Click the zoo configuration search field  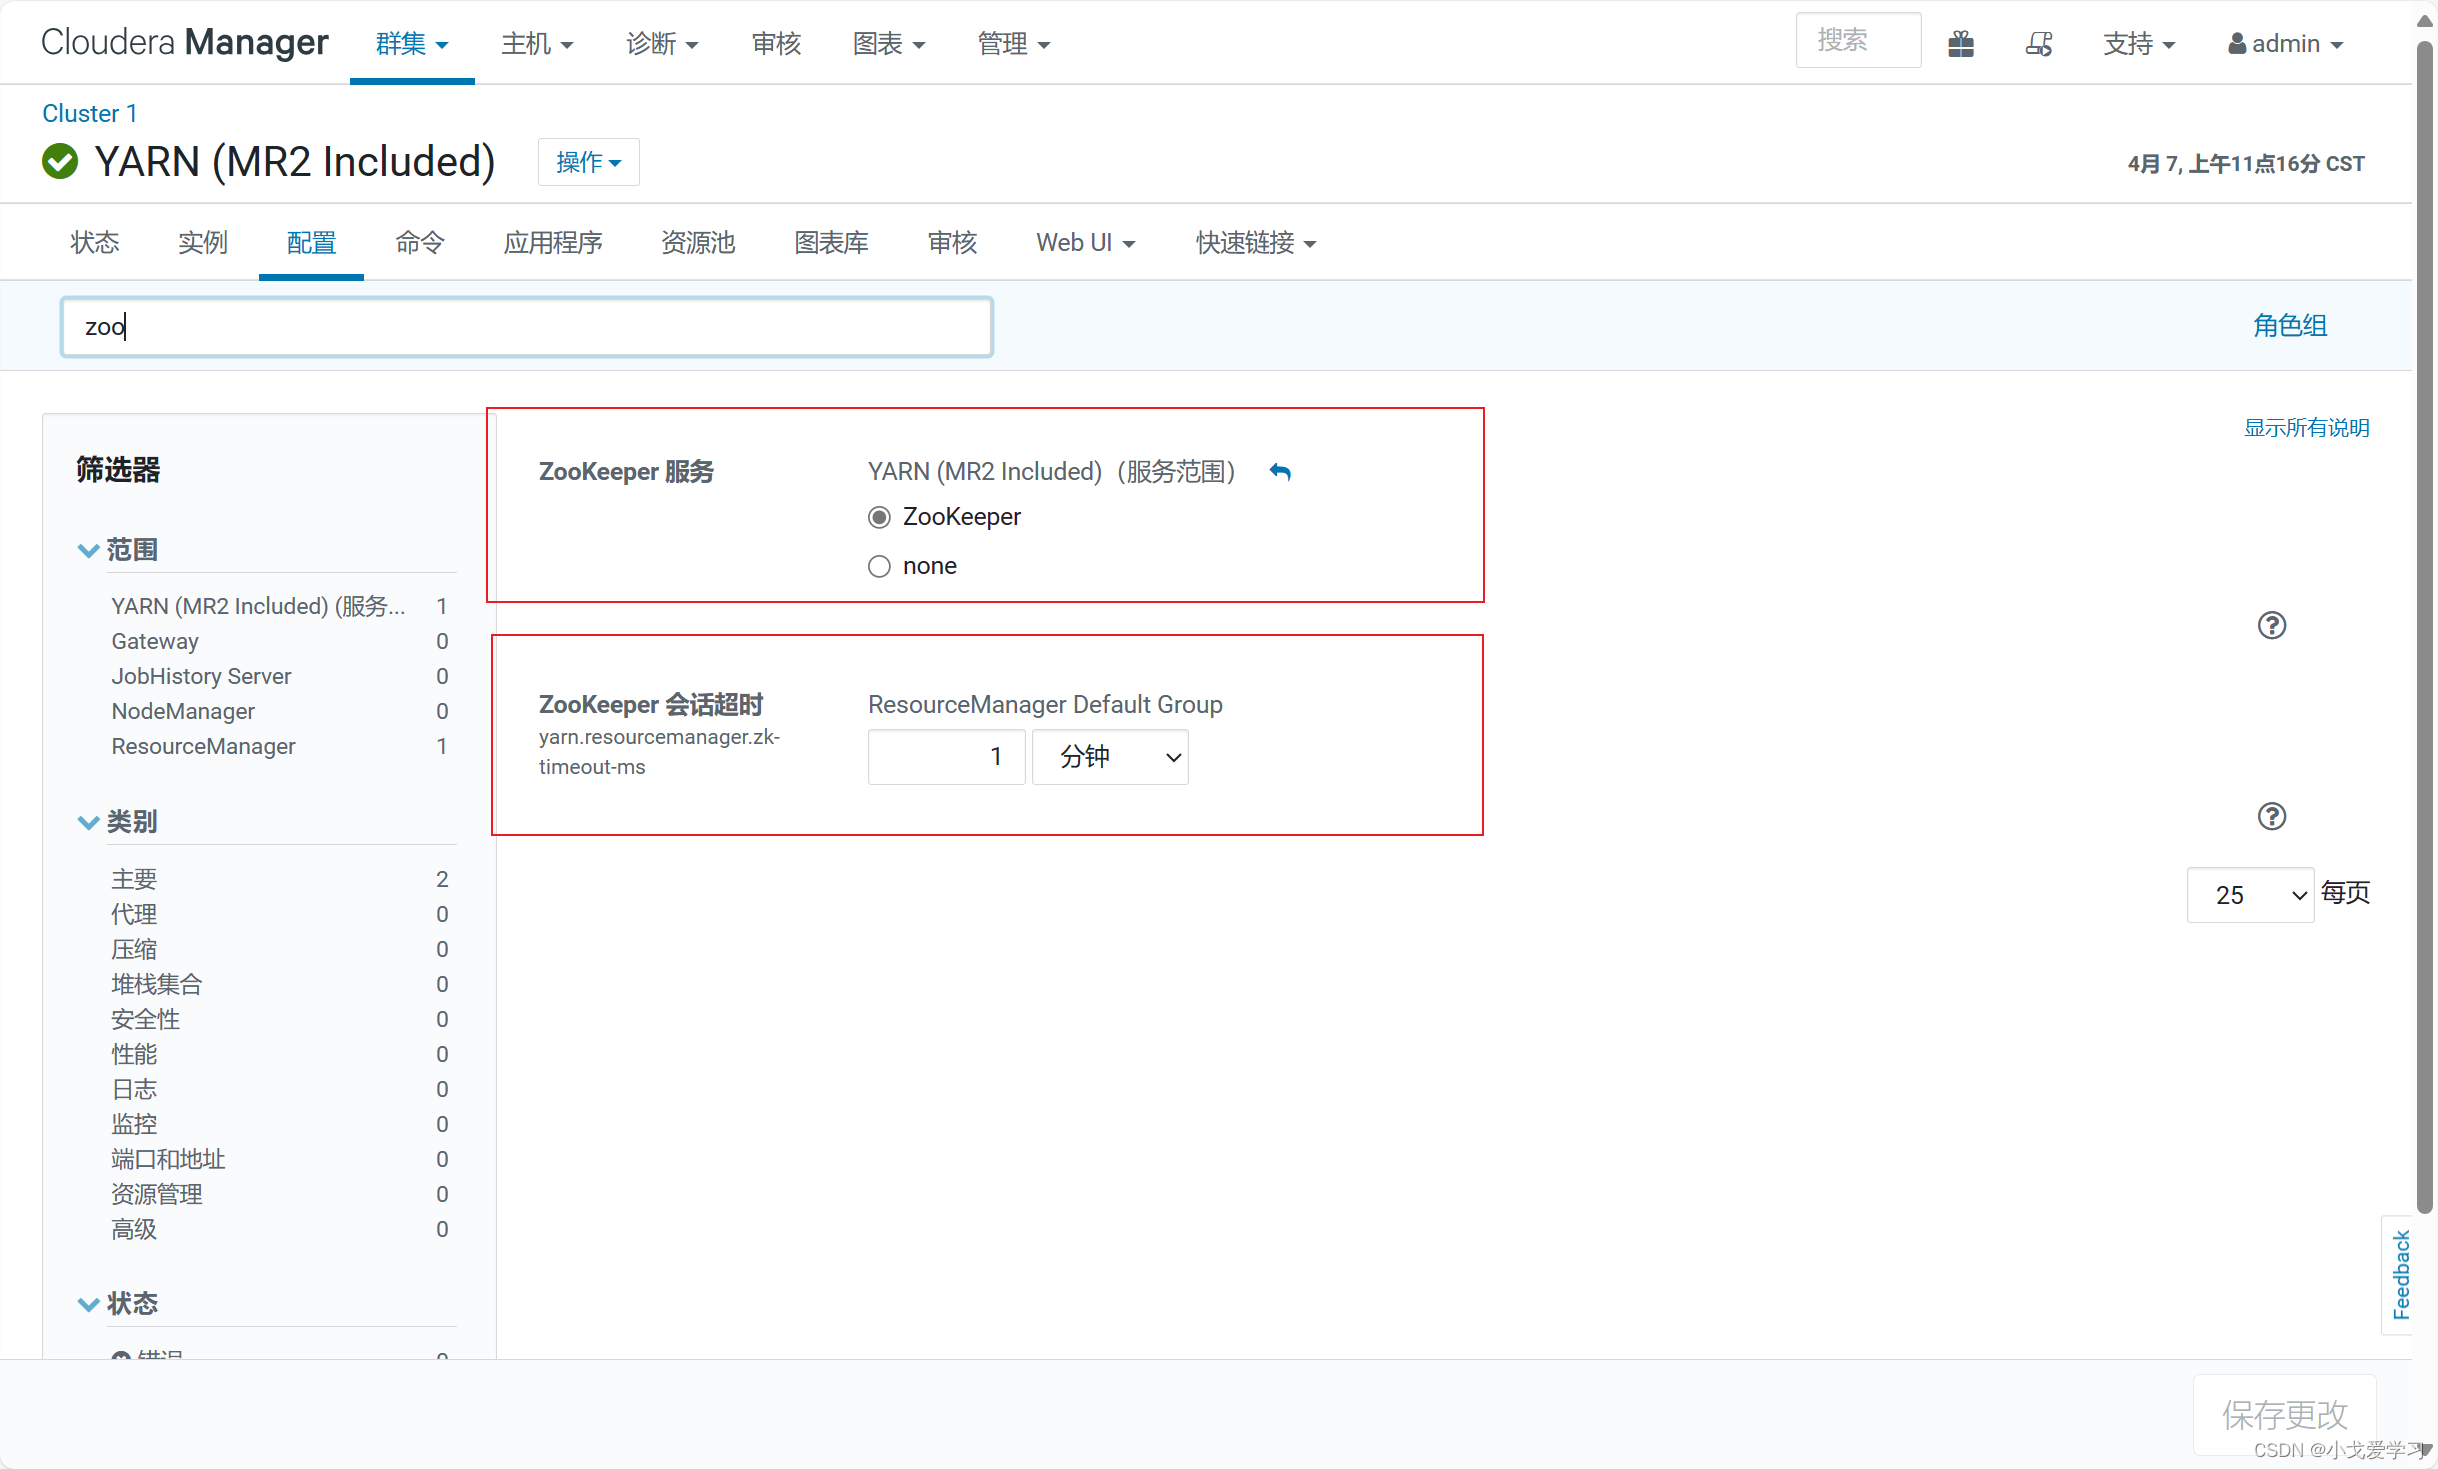(x=527, y=327)
